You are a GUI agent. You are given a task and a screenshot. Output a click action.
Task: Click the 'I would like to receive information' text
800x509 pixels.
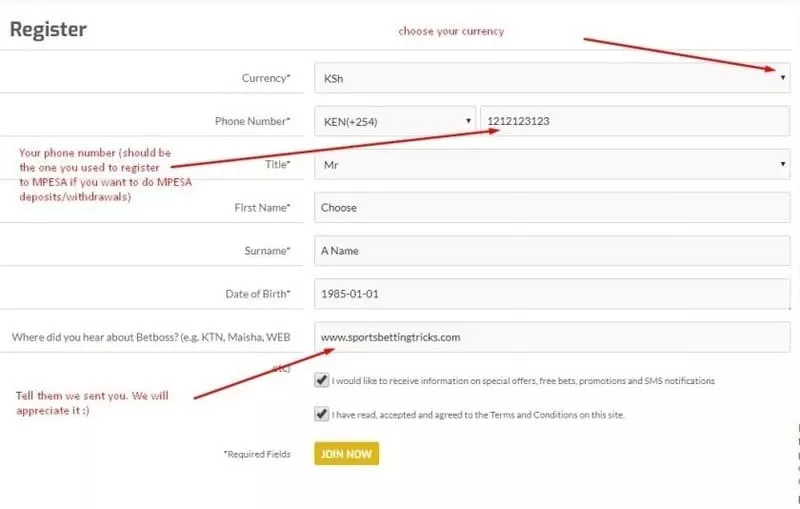[x=523, y=380]
